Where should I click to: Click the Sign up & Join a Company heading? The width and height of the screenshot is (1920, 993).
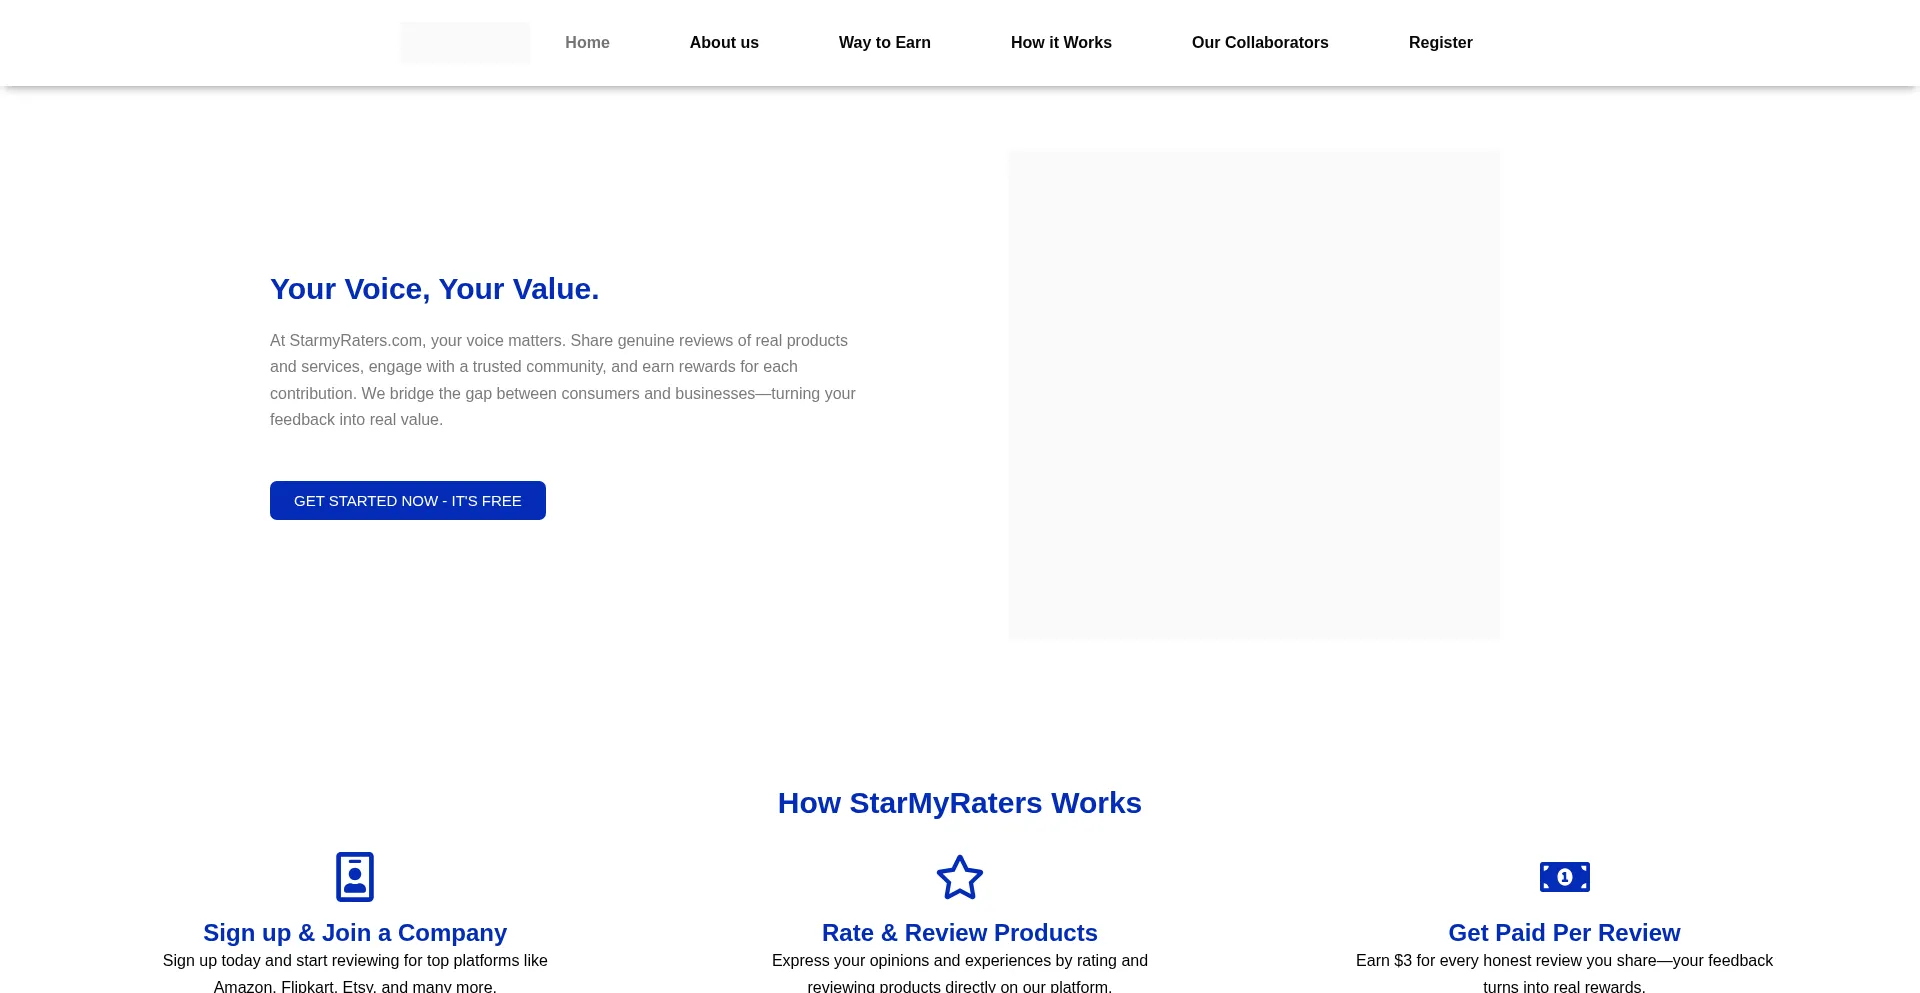coord(355,932)
